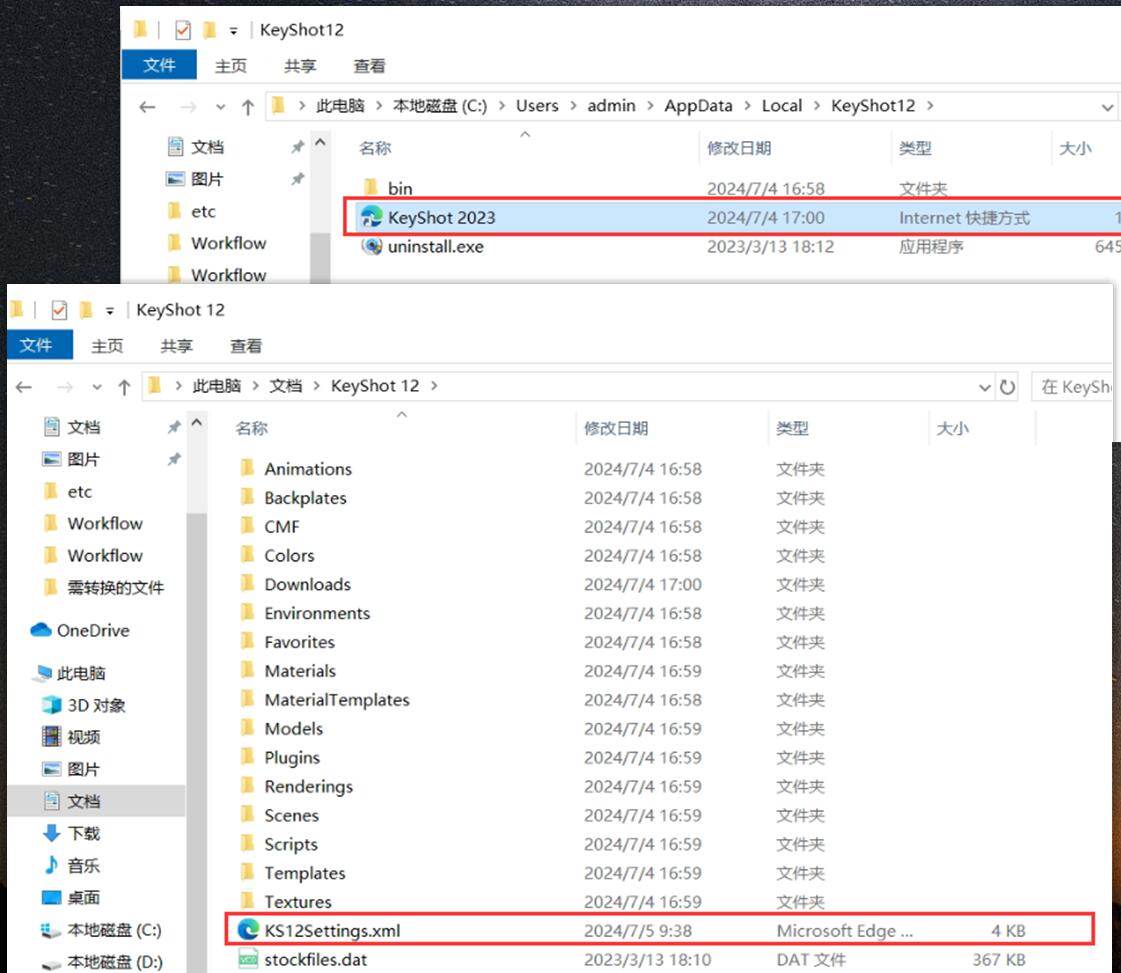Toggle the properties checkmark in quick access toolbar

[58, 310]
